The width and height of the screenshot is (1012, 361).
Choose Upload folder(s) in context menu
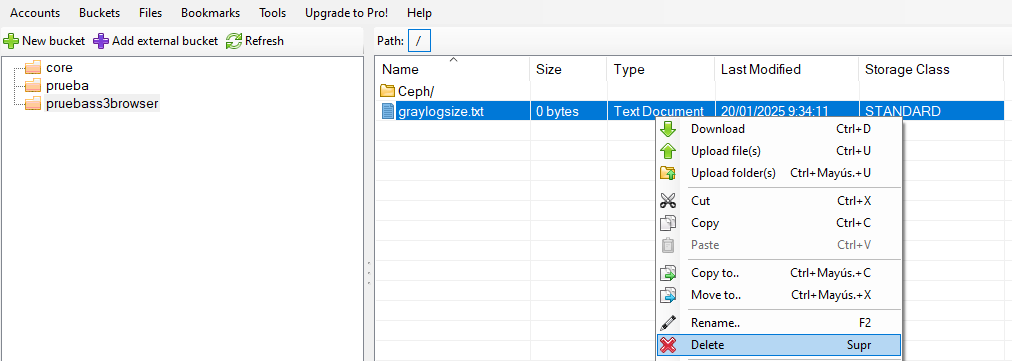click(x=778, y=173)
